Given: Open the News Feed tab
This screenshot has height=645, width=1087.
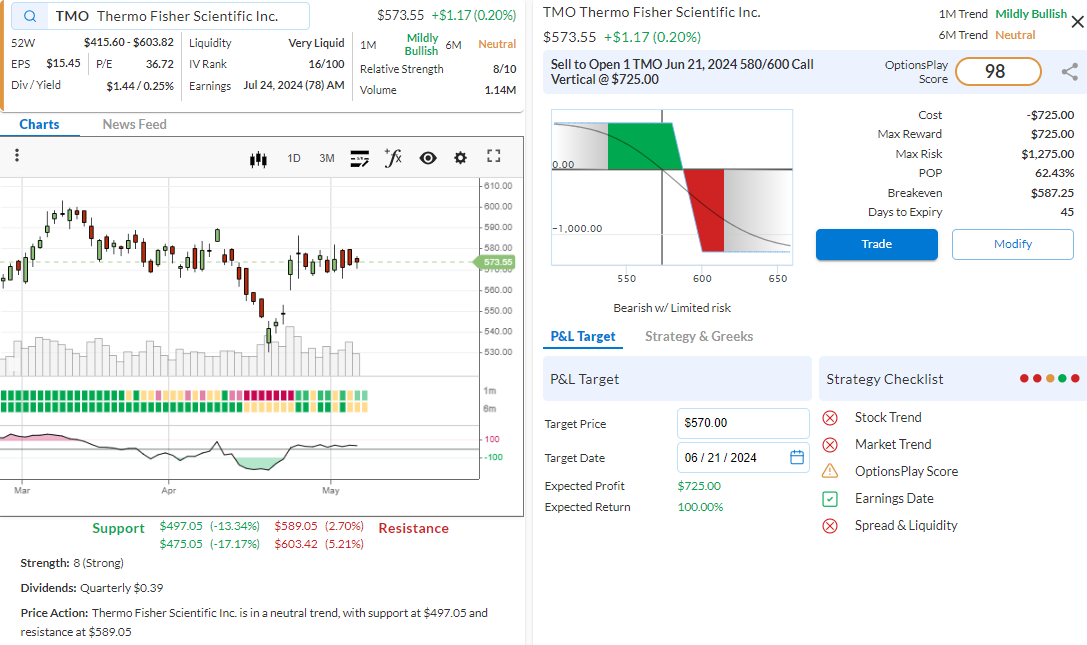Looking at the screenshot, I should 134,124.
